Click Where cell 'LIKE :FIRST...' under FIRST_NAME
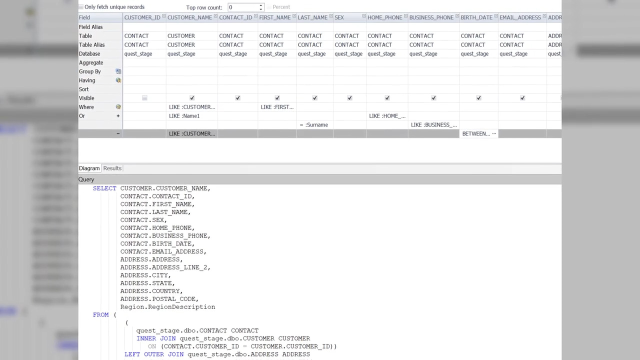 click(x=277, y=107)
